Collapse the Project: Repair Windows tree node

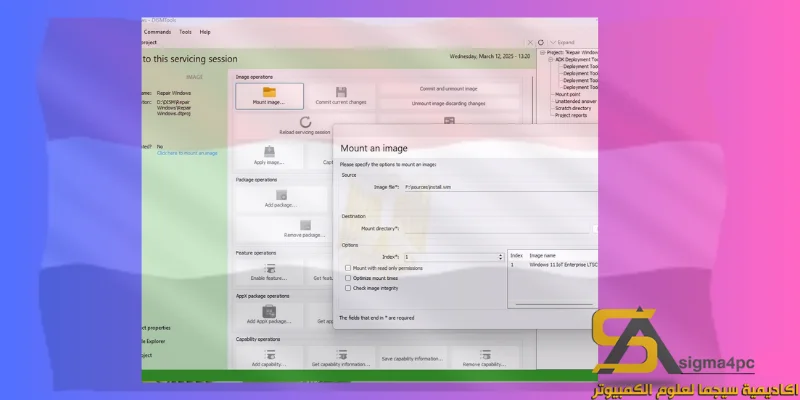click(x=543, y=53)
